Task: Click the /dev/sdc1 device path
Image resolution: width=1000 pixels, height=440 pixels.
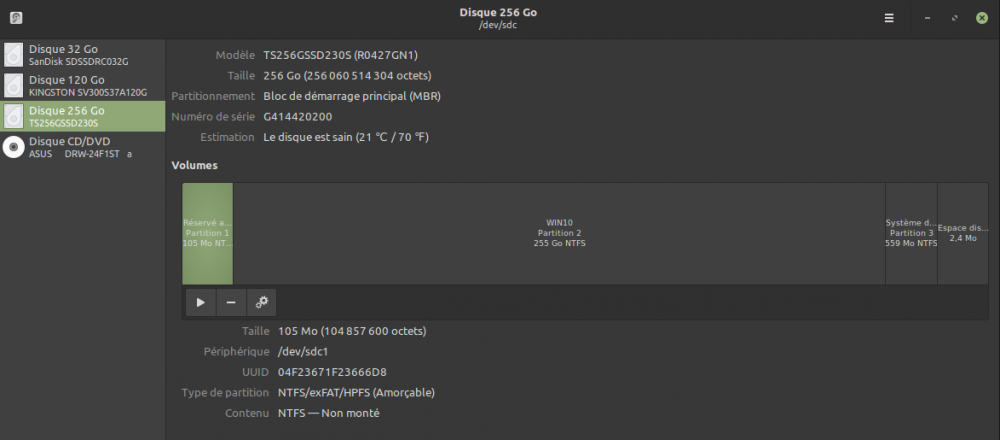Action: (305, 351)
